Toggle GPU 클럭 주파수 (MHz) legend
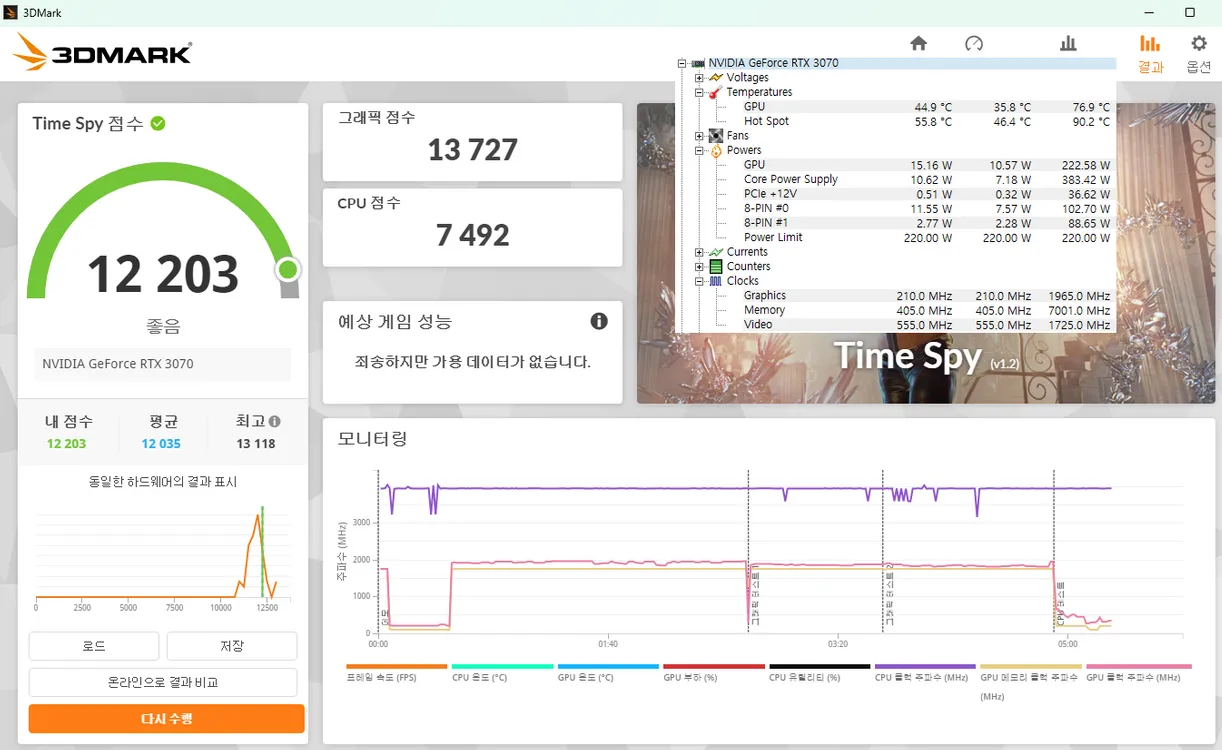1222x750 pixels. 1137,673
